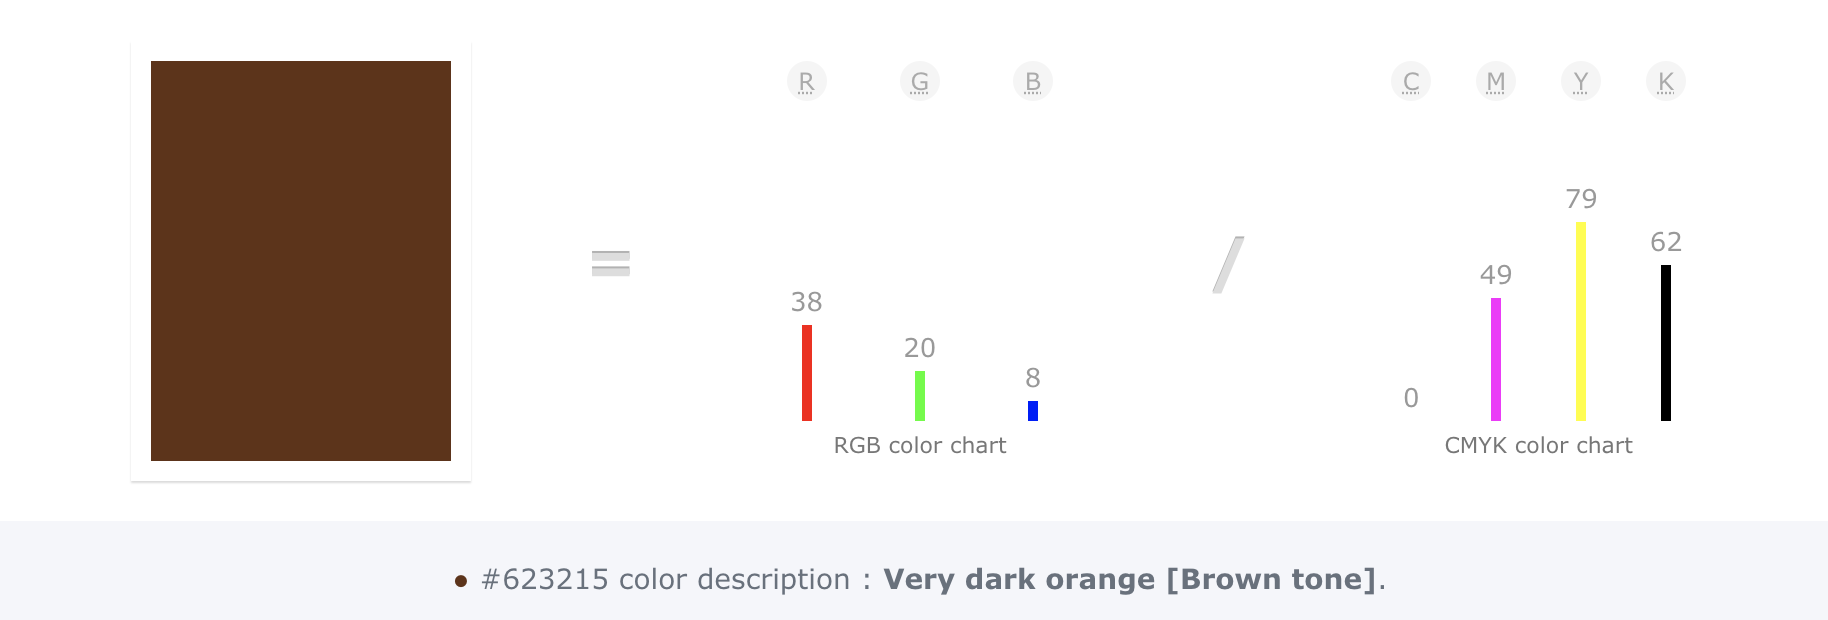This screenshot has height=620, width=1828.
Task: Click the black bar labeled 62
Action: click(x=1666, y=342)
